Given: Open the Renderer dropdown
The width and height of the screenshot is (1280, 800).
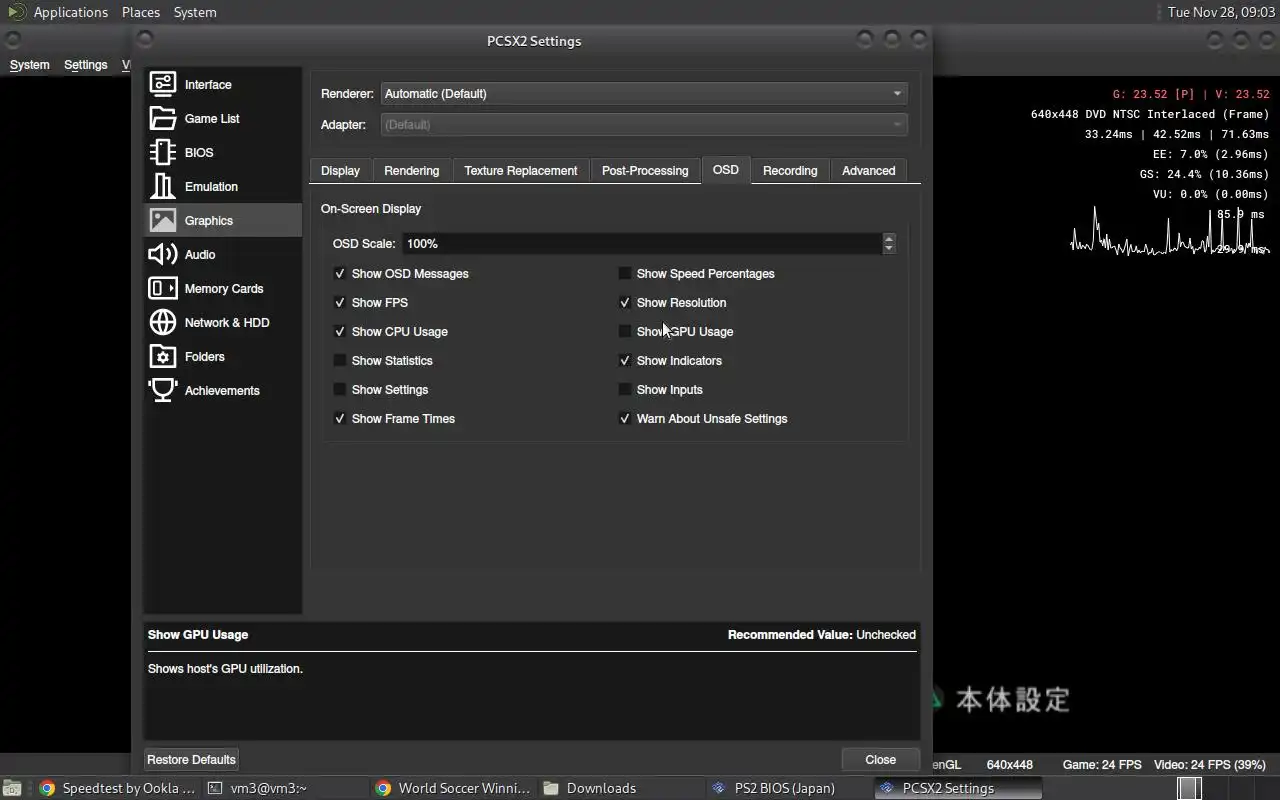Looking at the screenshot, I should (x=644, y=93).
